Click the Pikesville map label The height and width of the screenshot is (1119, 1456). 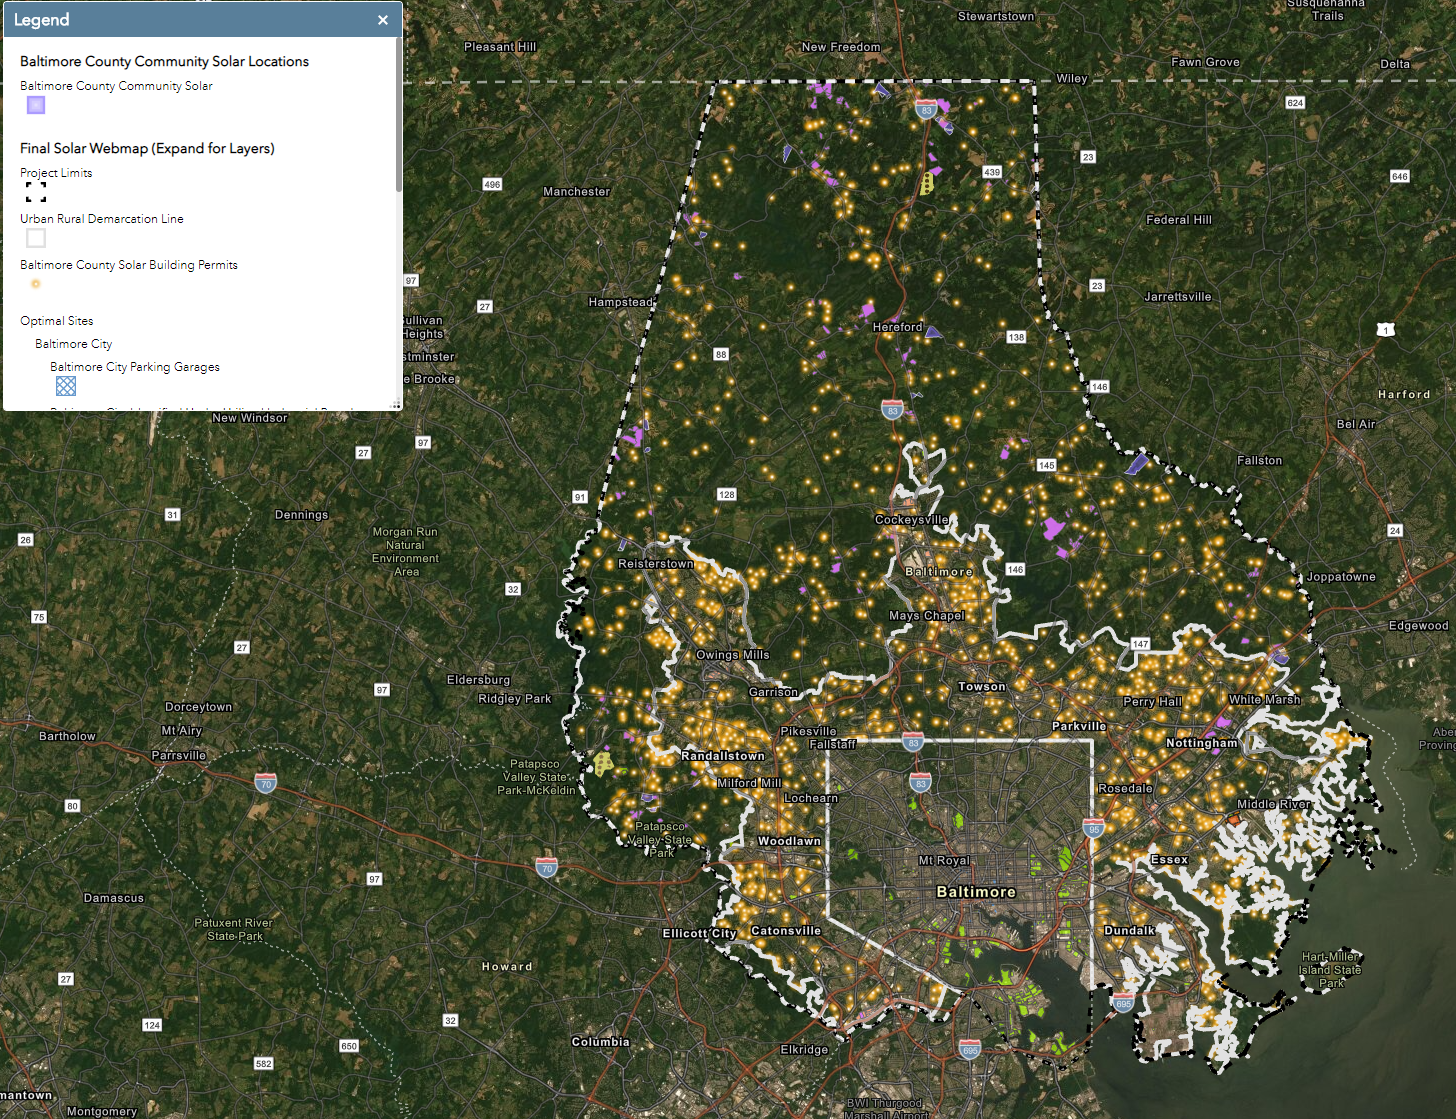[x=809, y=732]
